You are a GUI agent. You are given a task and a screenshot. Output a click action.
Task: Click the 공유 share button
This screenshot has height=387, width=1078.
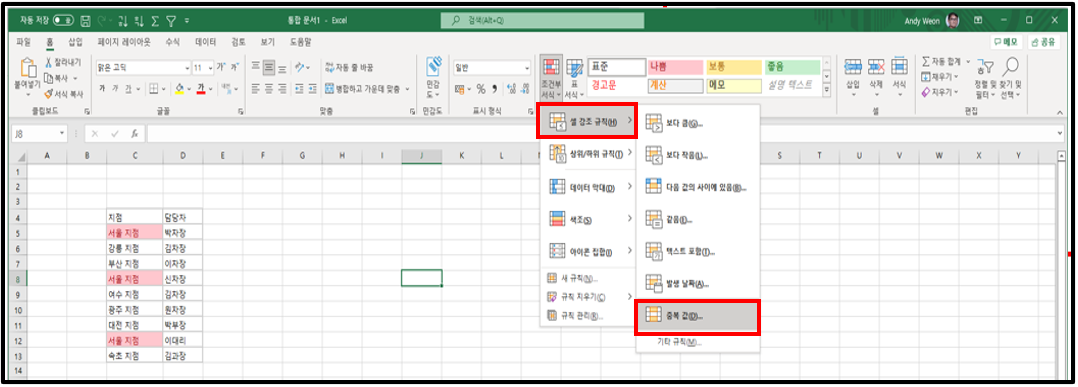(x=1043, y=42)
